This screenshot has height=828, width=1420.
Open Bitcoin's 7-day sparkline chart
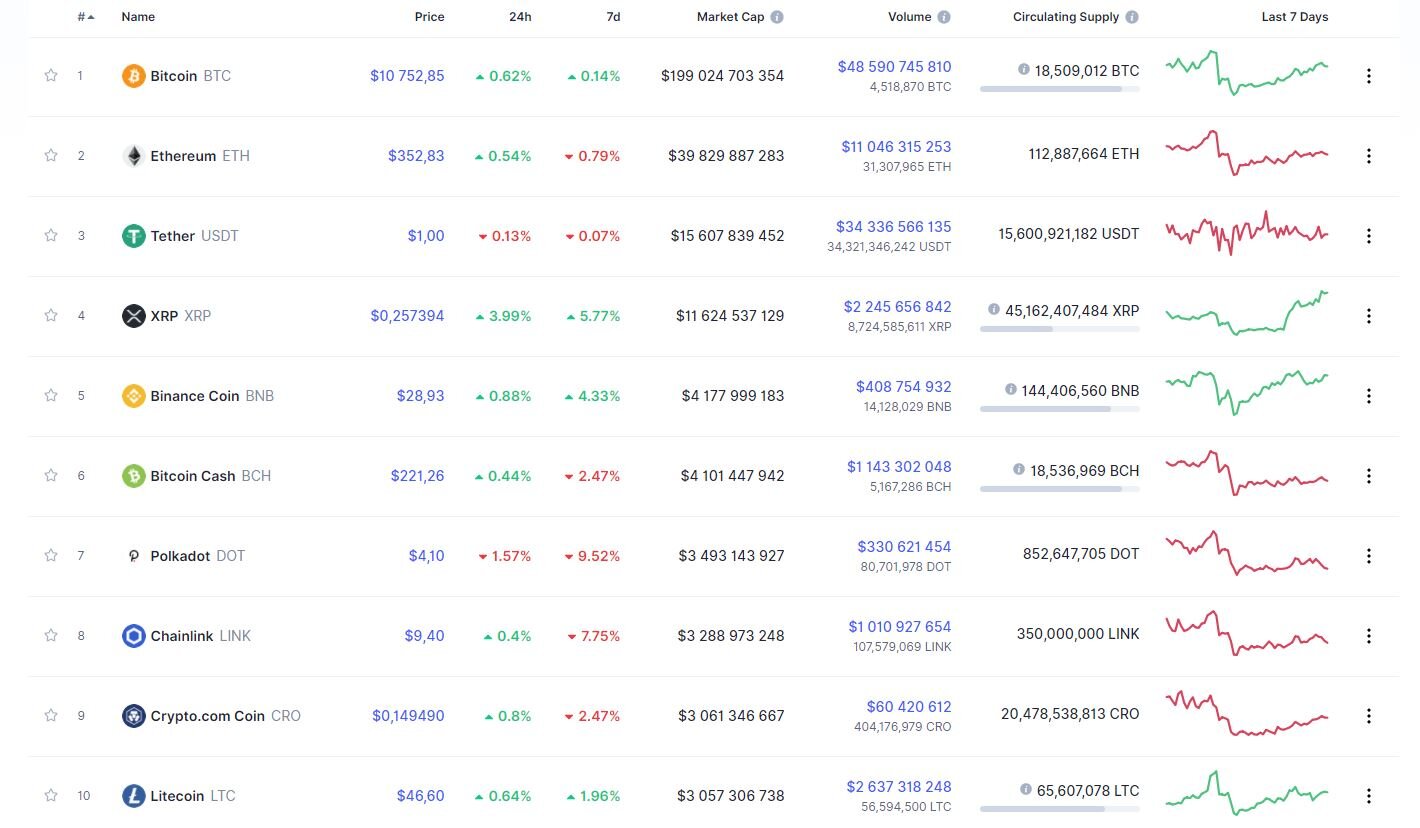(1247, 72)
